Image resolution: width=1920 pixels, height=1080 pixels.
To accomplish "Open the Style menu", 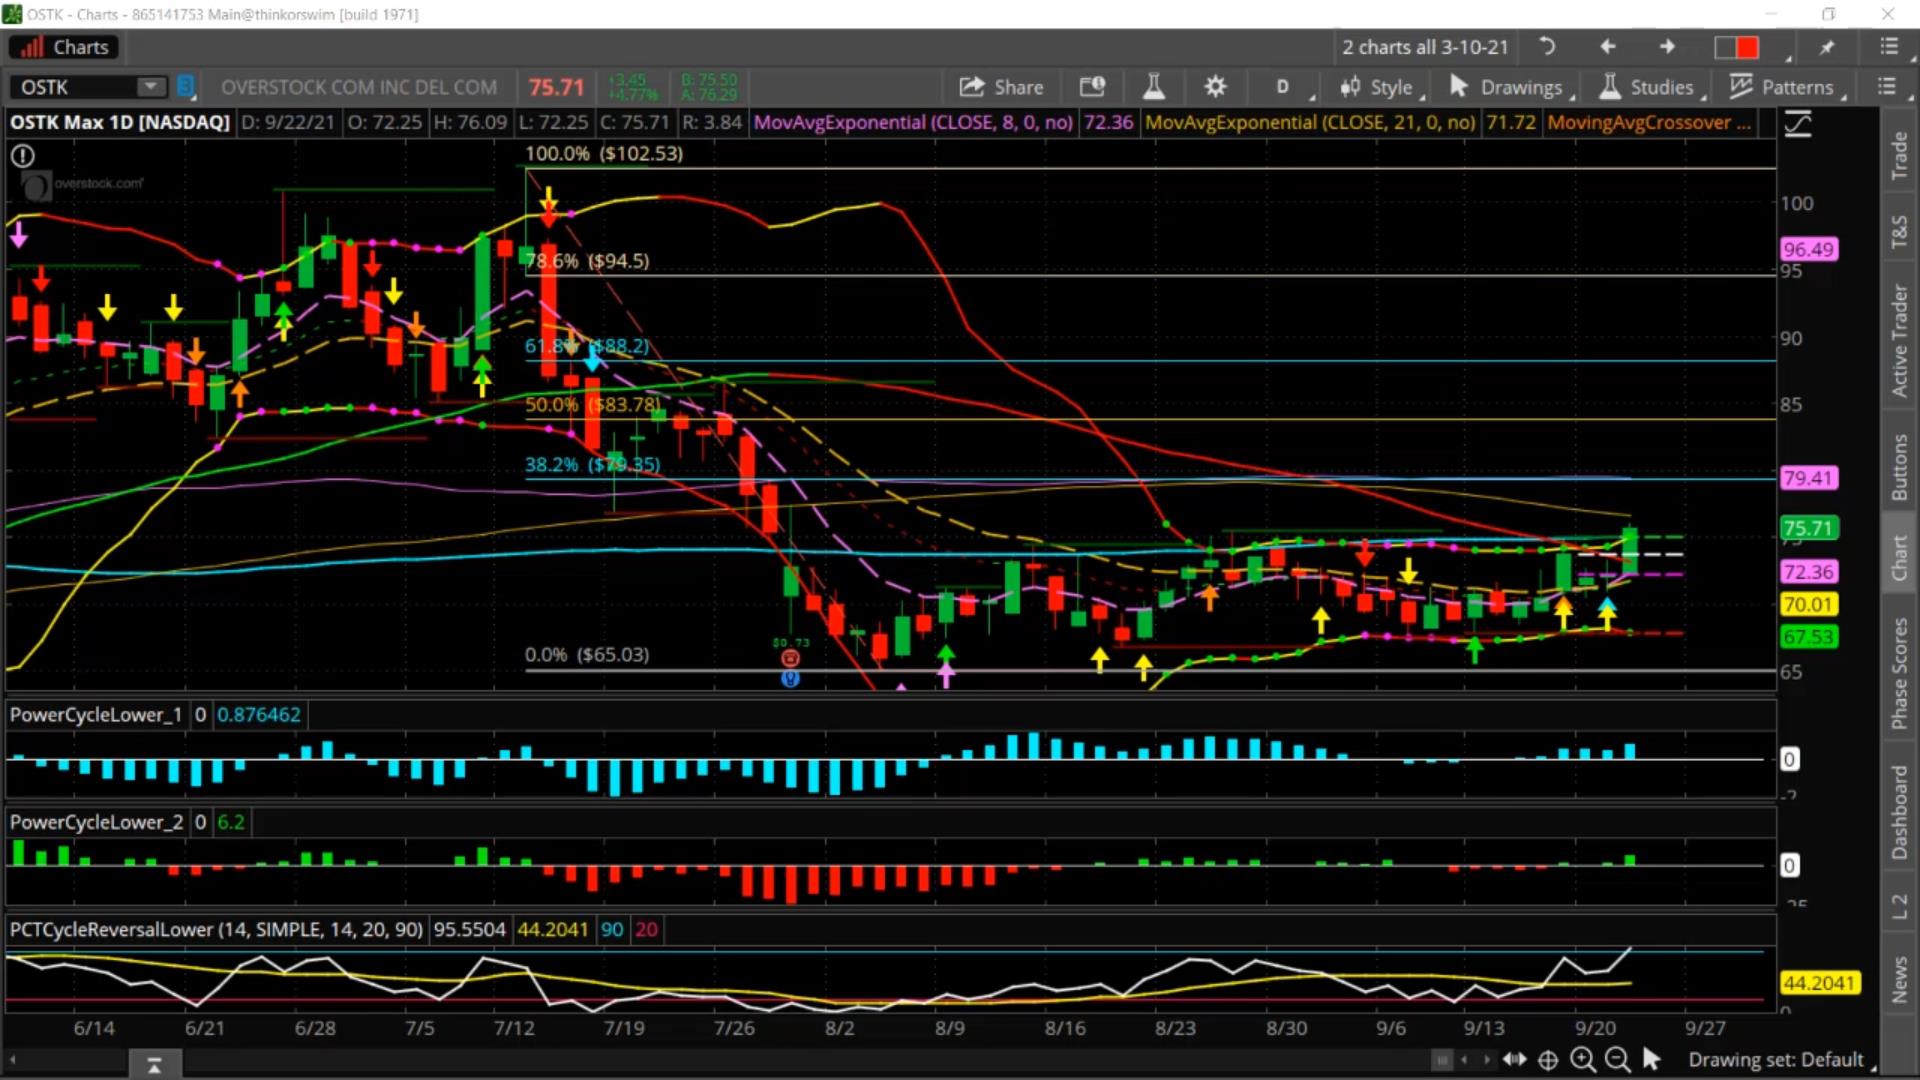I will (1380, 87).
